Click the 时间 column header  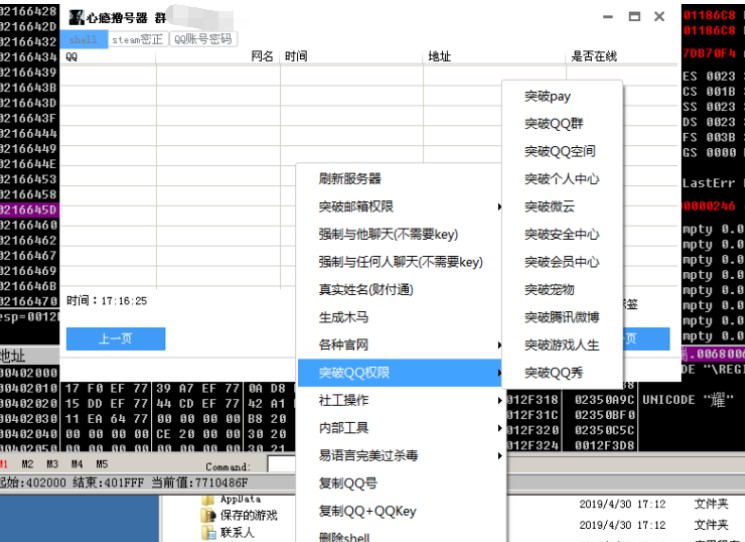352,57
